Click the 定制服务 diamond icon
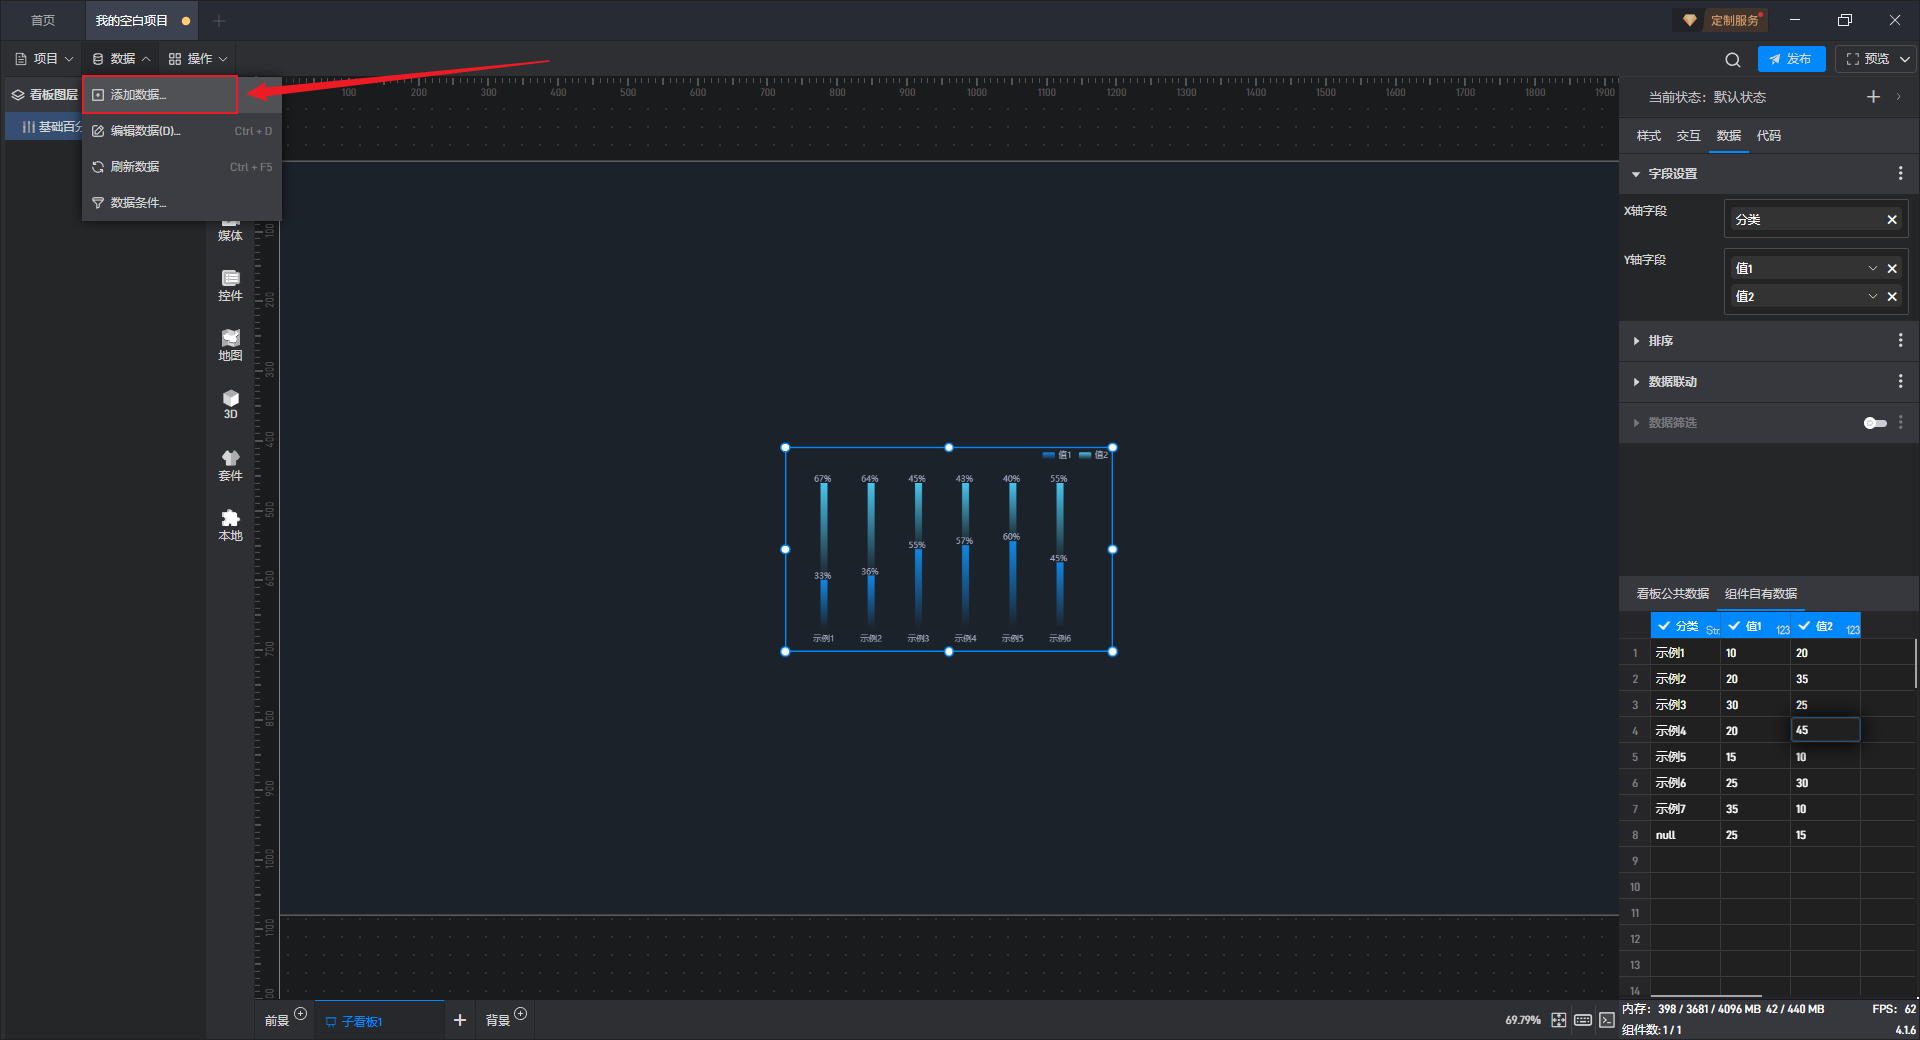 pos(1690,21)
